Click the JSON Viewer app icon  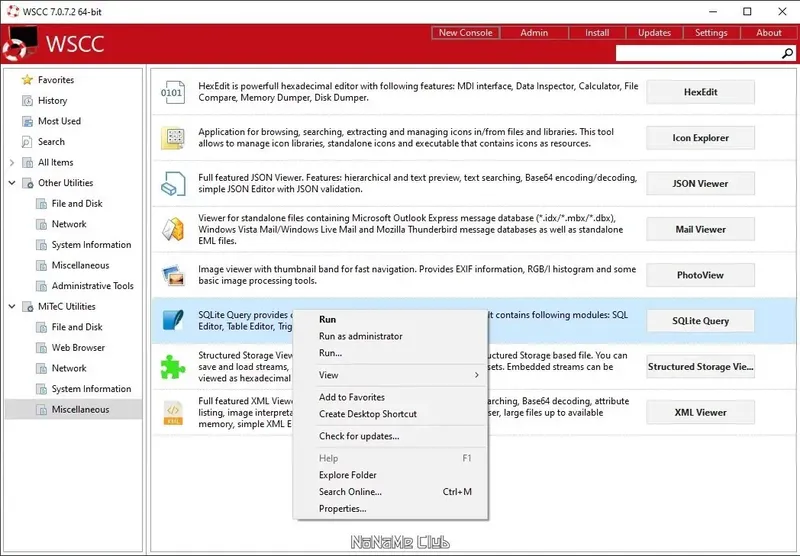pyautogui.click(x=173, y=184)
